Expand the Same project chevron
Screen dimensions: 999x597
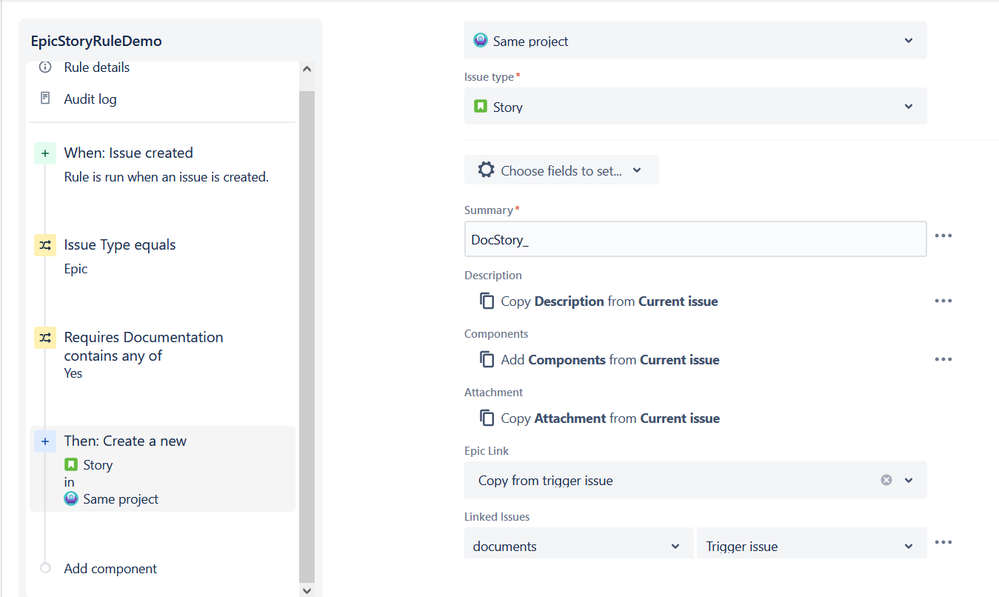pyautogui.click(x=909, y=41)
